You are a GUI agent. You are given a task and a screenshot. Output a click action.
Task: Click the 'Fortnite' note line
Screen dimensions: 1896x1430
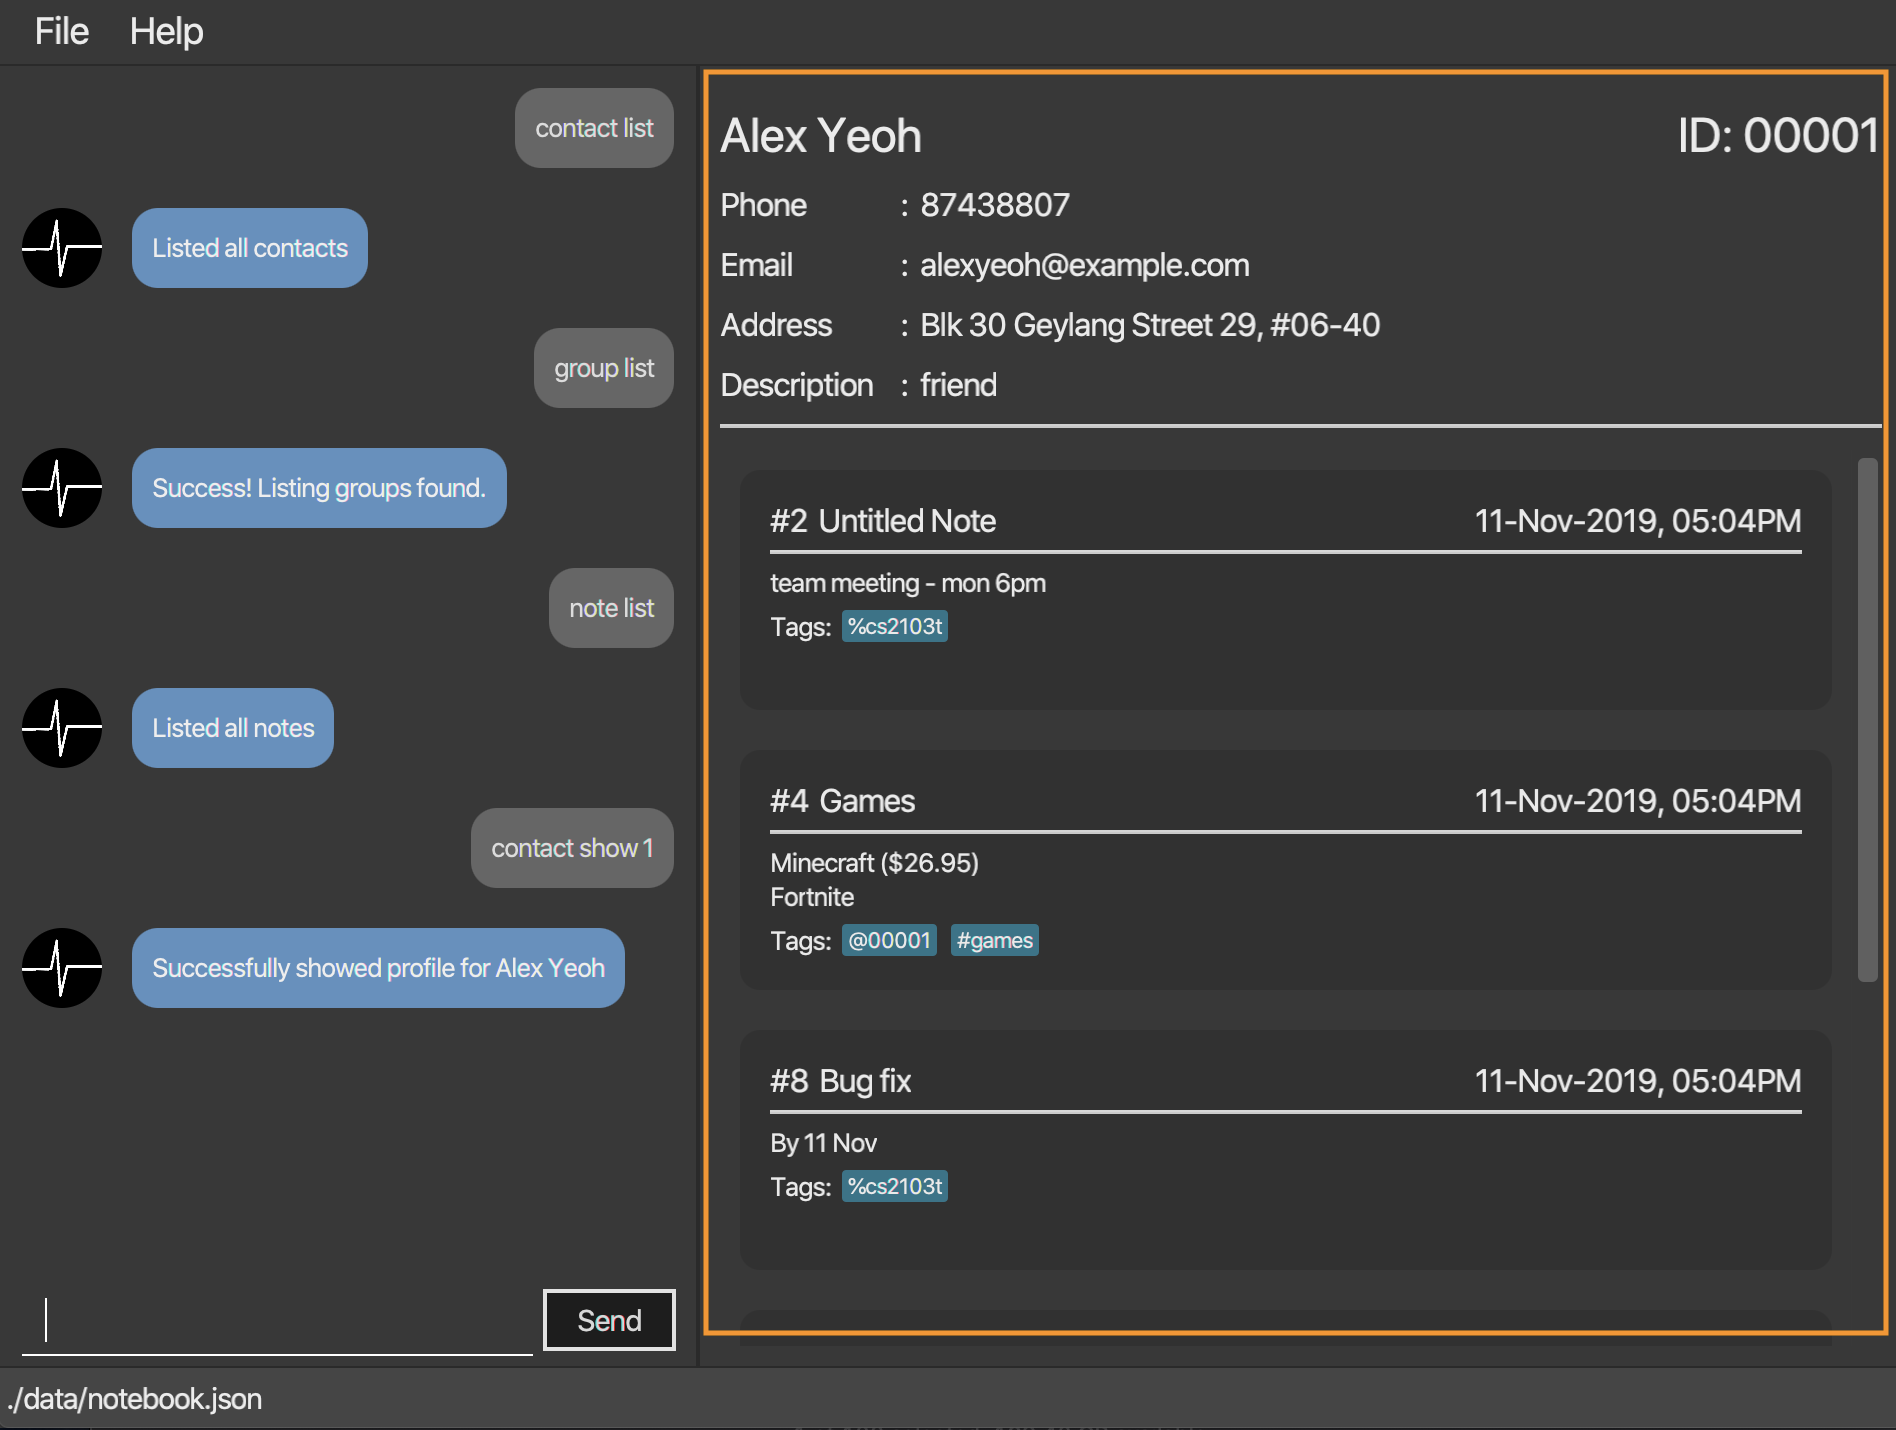coord(812,897)
